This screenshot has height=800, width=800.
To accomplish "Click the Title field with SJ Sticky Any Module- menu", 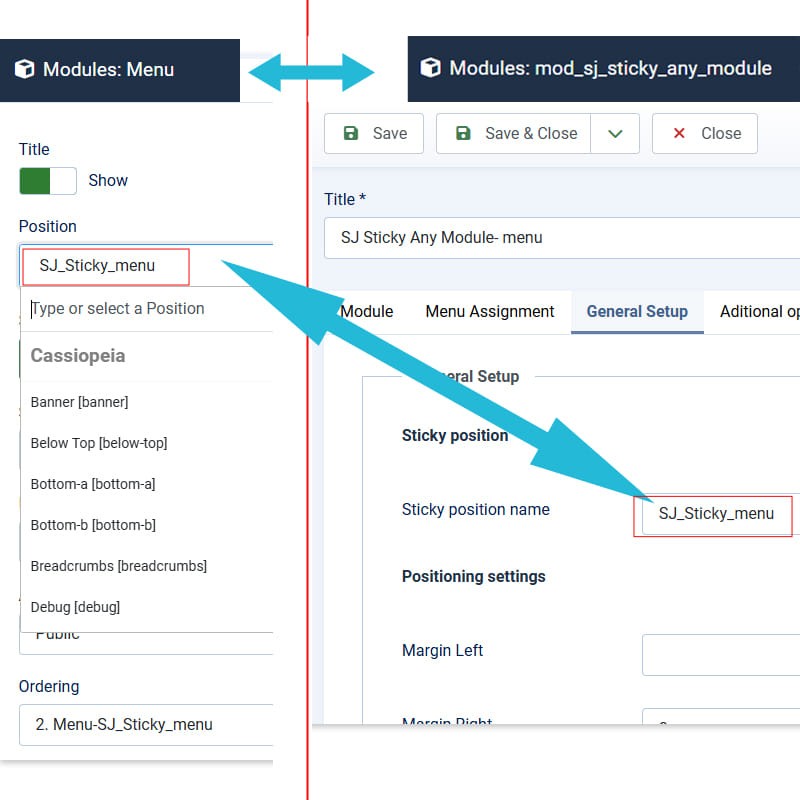I will coord(562,238).
